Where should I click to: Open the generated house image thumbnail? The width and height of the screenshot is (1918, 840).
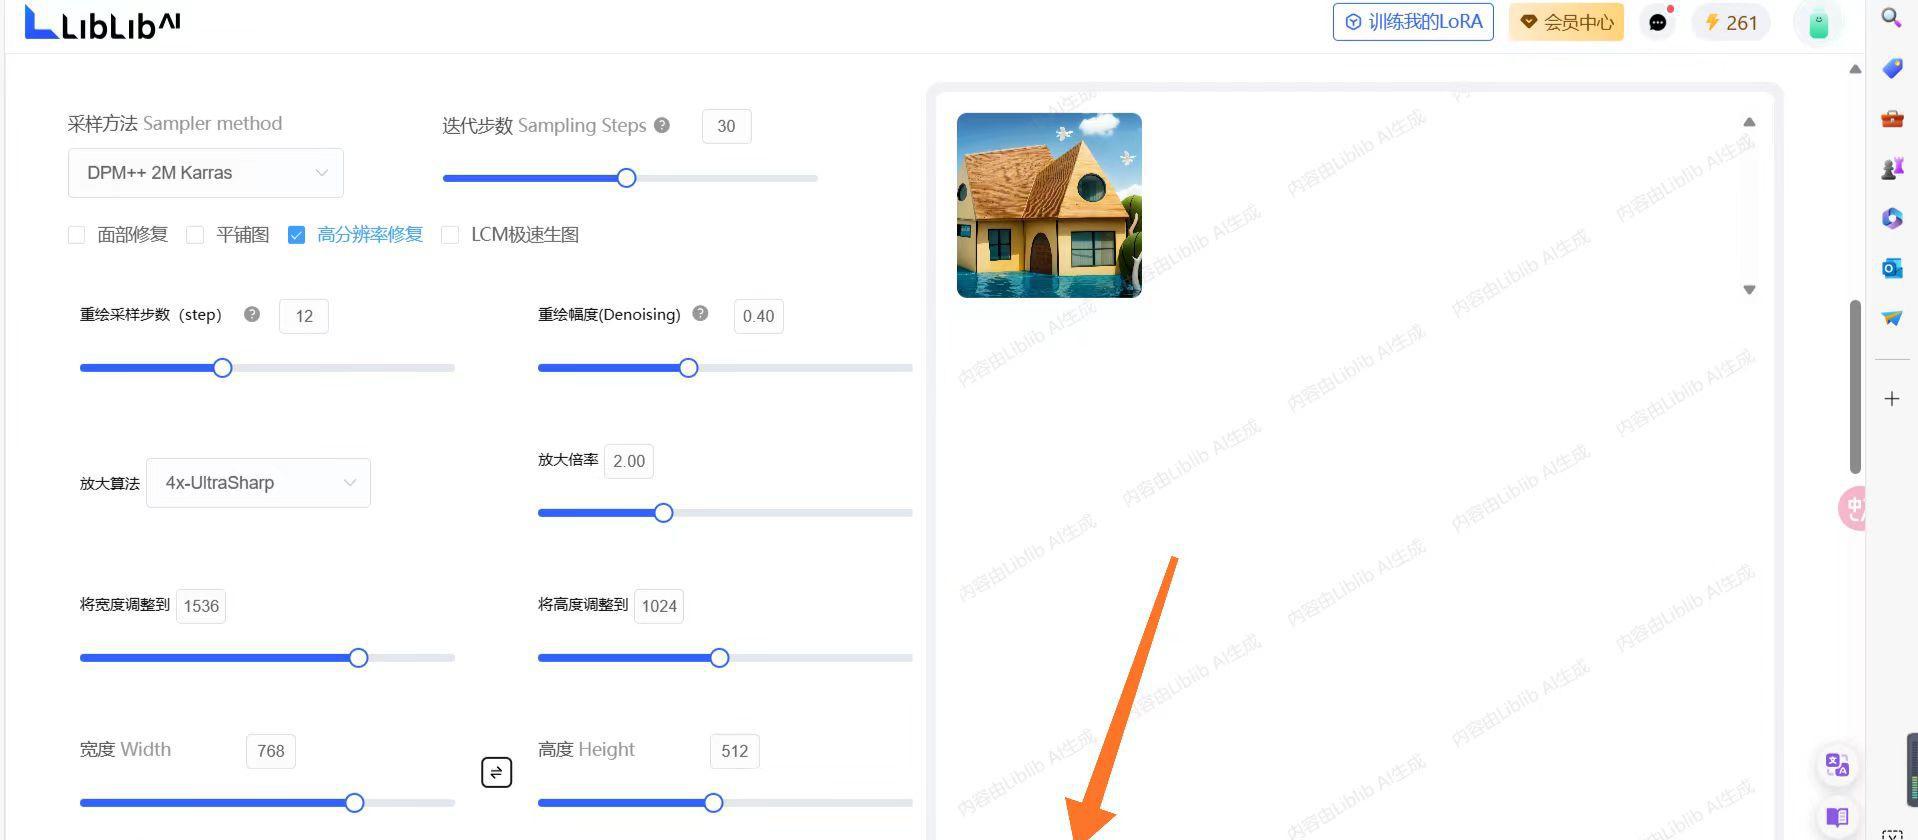1049,205
